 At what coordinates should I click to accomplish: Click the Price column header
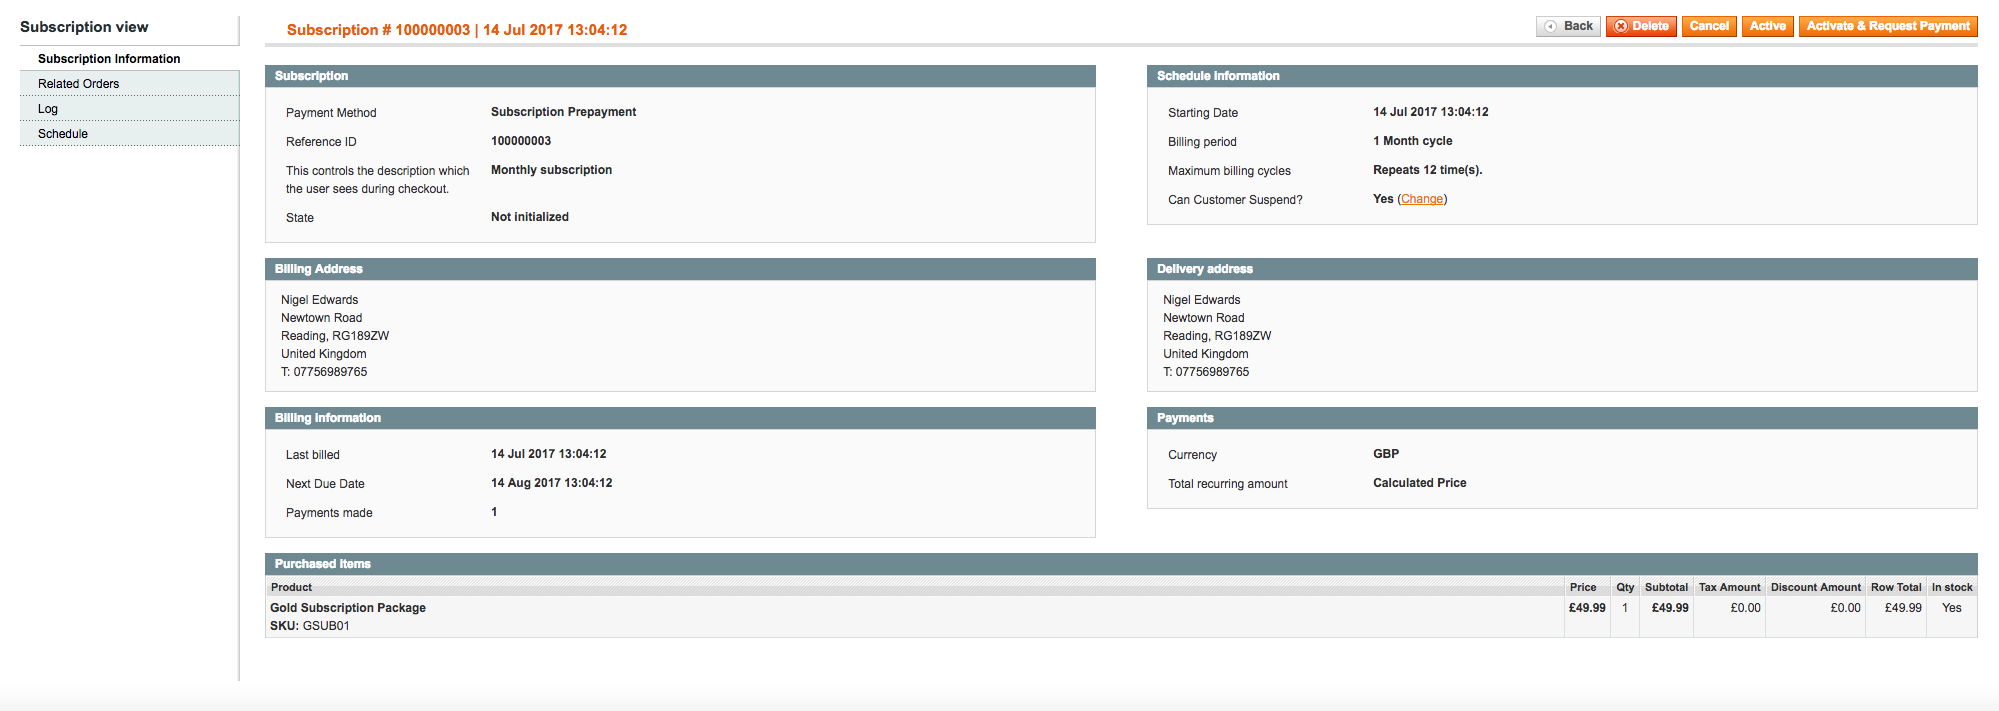pyautogui.click(x=1583, y=587)
